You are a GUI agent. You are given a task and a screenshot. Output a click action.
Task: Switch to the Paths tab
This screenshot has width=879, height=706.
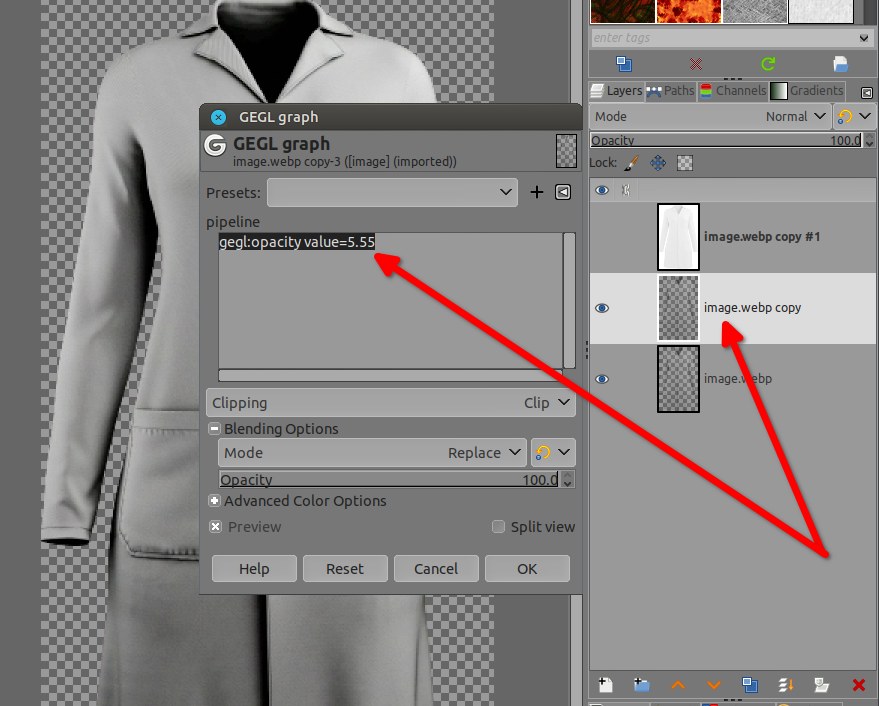670,91
